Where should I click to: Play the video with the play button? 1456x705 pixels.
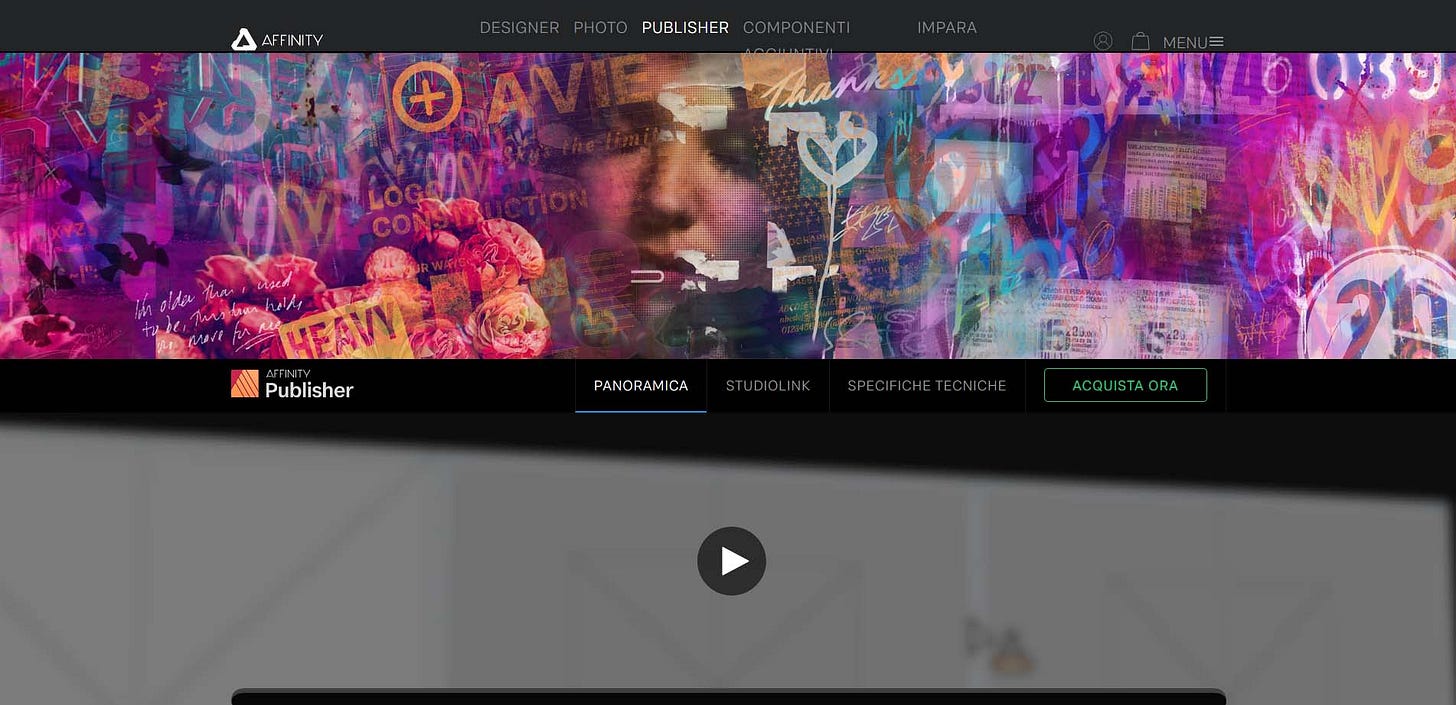[x=731, y=561]
